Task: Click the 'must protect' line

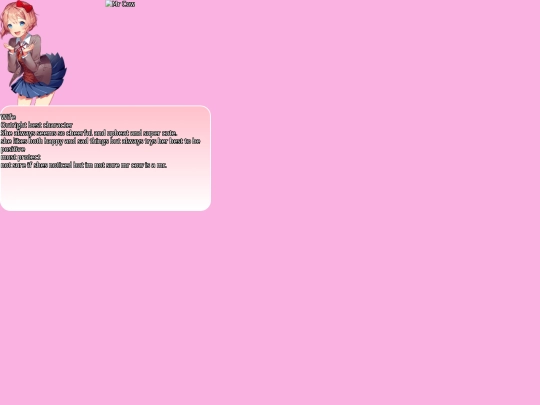Action: (x=21, y=157)
